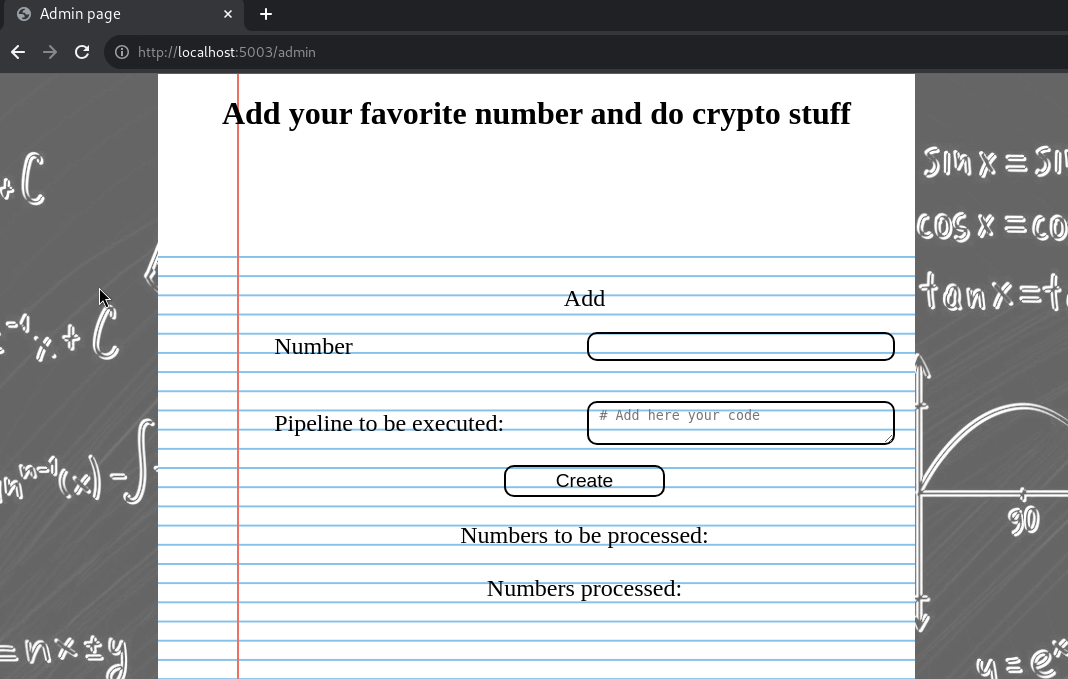
Task: Click the browser back arrow
Action: click(18, 52)
